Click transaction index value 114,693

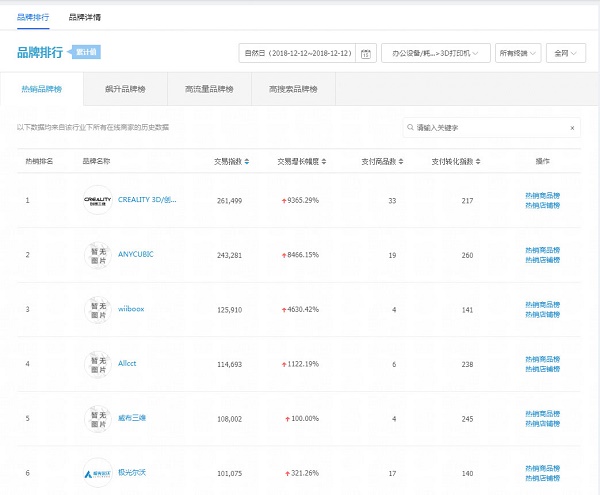(x=230, y=365)
